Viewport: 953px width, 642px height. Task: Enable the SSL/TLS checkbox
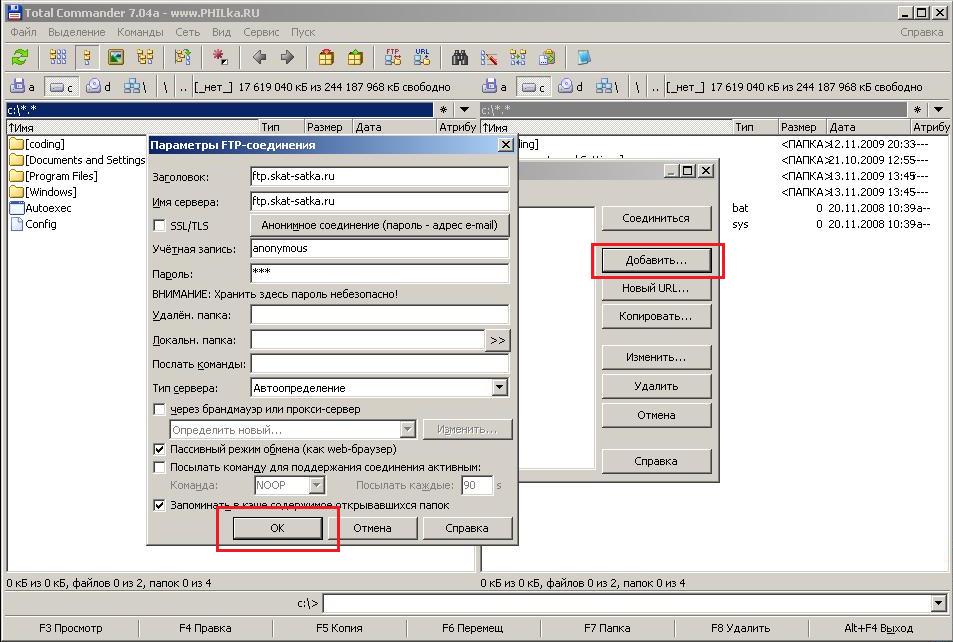[159, 226]
